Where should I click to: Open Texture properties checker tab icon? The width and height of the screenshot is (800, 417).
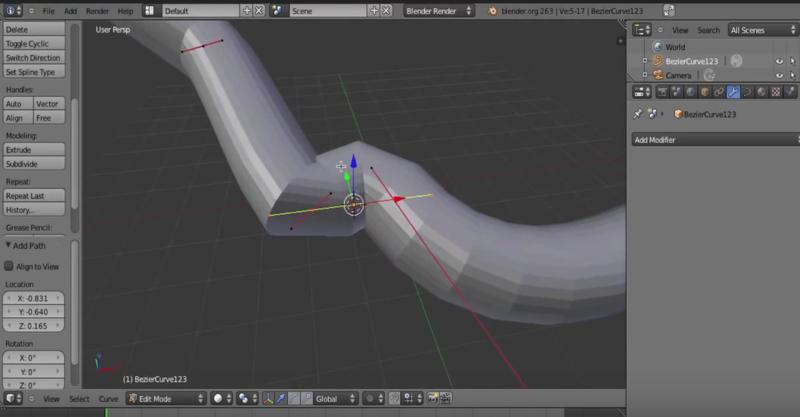pyautogui.click(x=776, y=92)
